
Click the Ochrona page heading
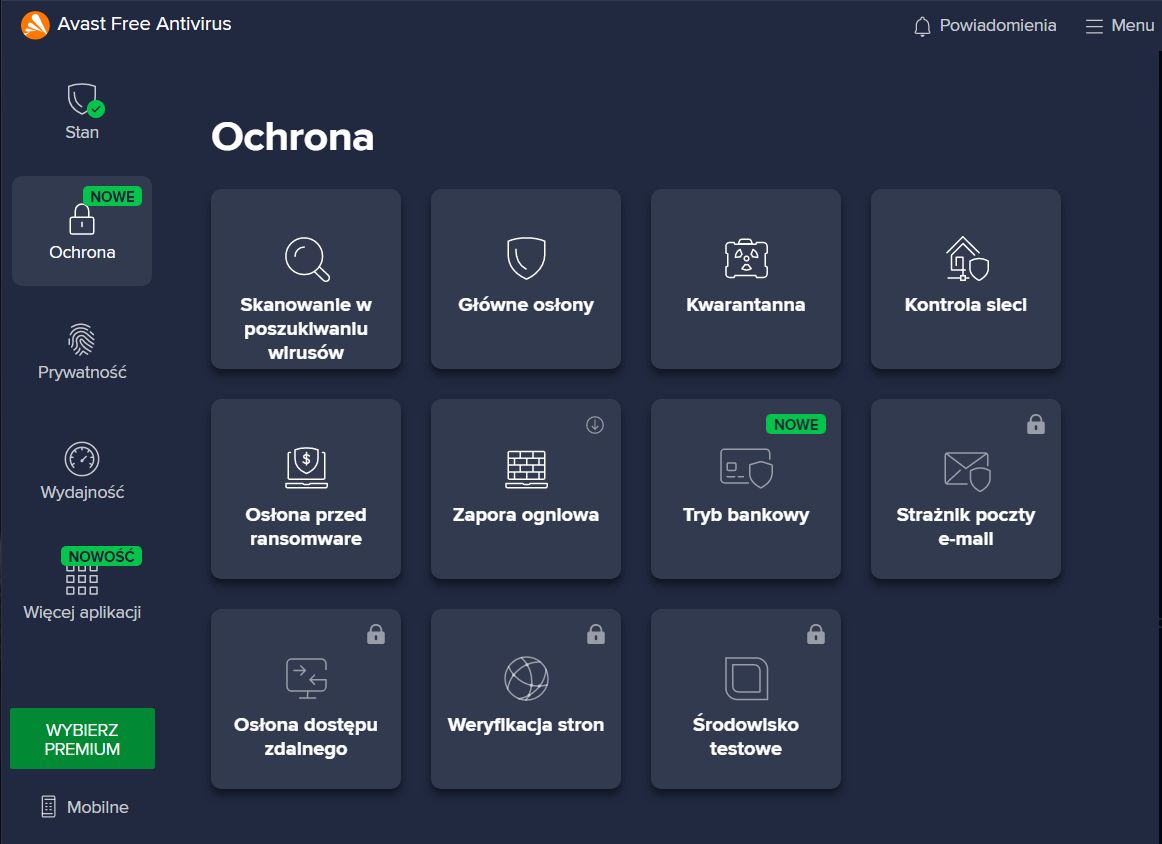pos(293,137)
